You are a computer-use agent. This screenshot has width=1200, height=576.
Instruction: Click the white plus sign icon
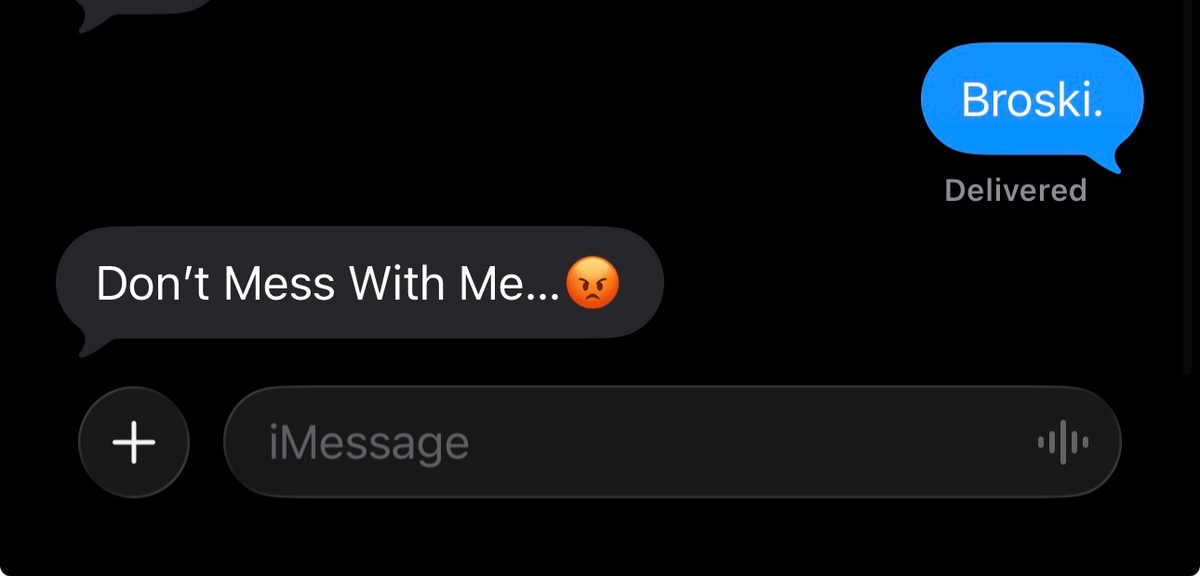pyautogui.click(x=134, y=442)
